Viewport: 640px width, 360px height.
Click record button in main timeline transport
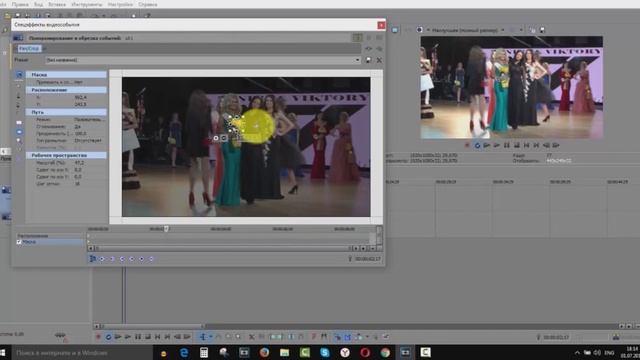coord(98,337)
